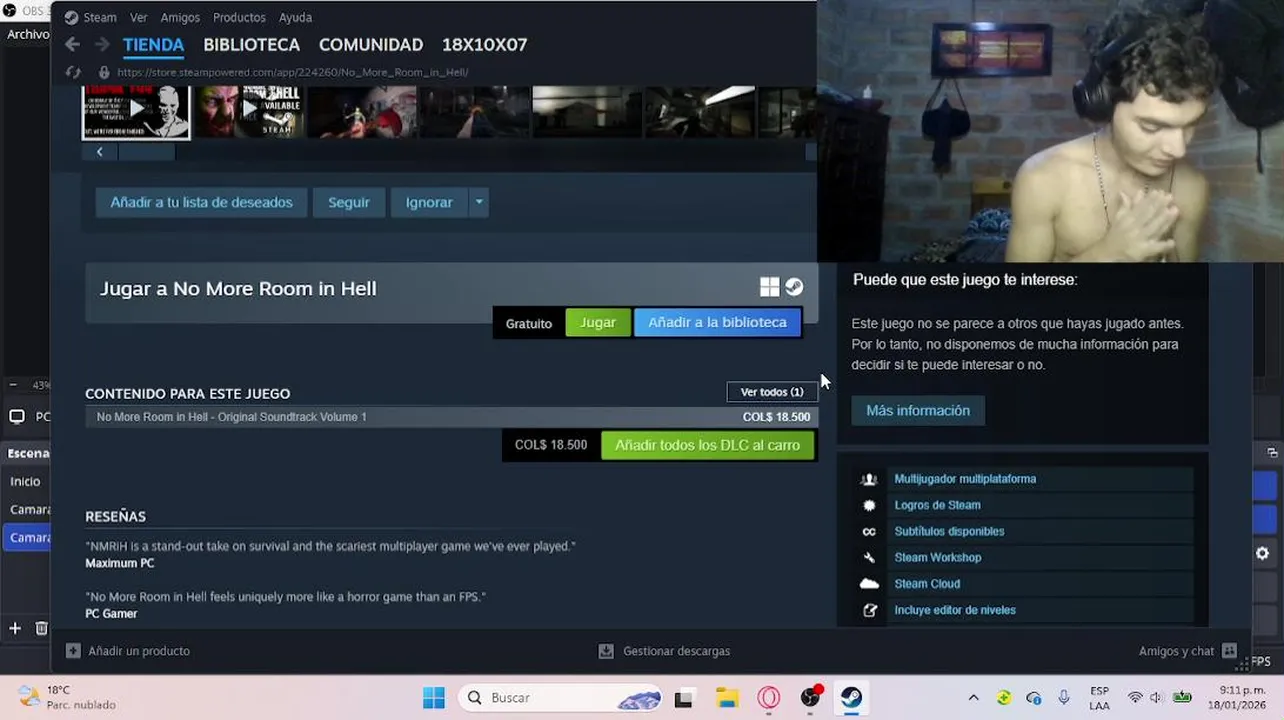Click the Buscar taskbar search box
The height and width of the screenshot is (720, 1284).
tap(562, 698)
